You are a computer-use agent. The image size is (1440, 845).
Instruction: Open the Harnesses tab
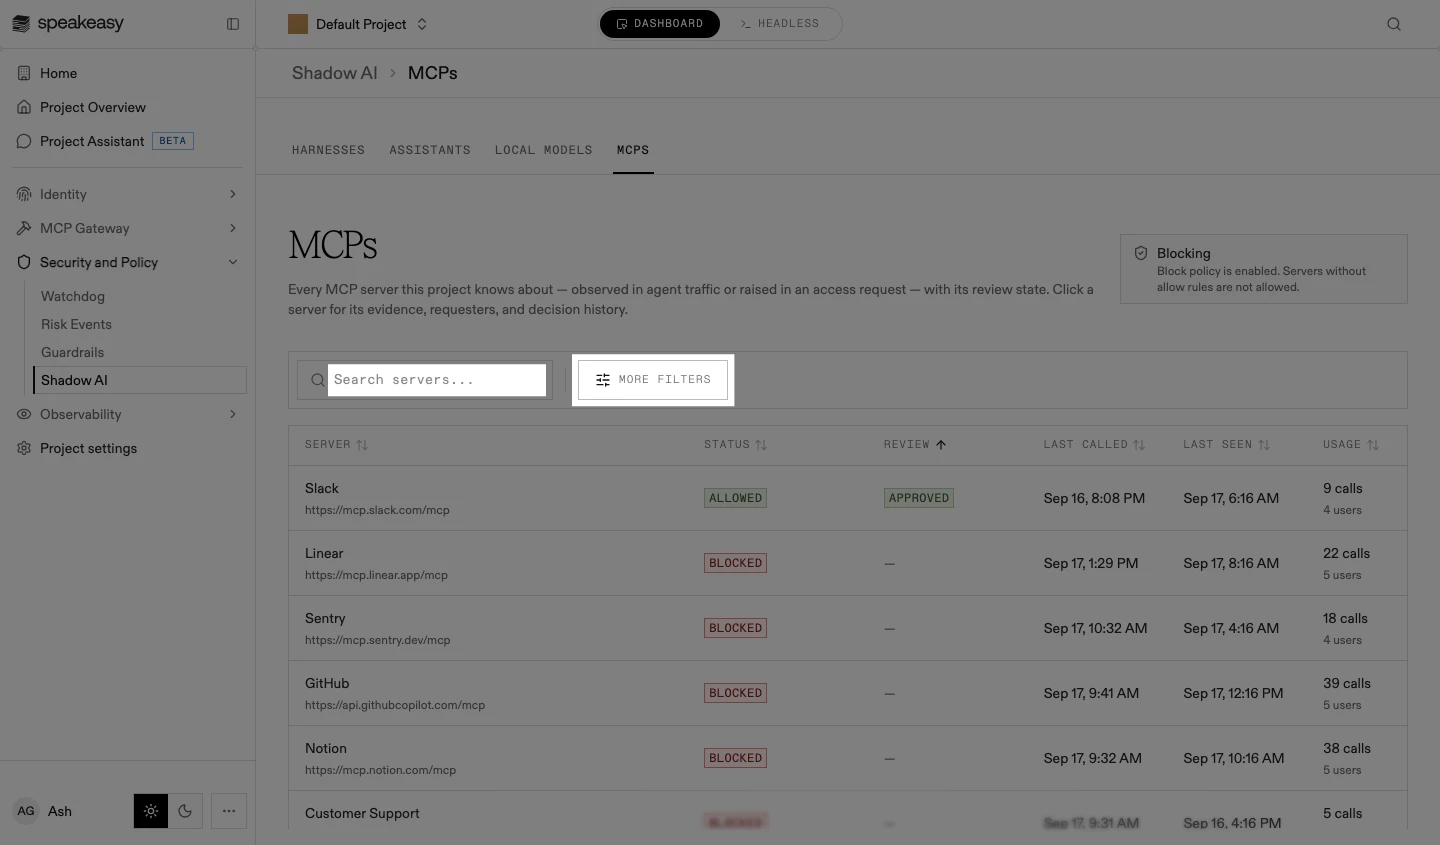point(328,150)
